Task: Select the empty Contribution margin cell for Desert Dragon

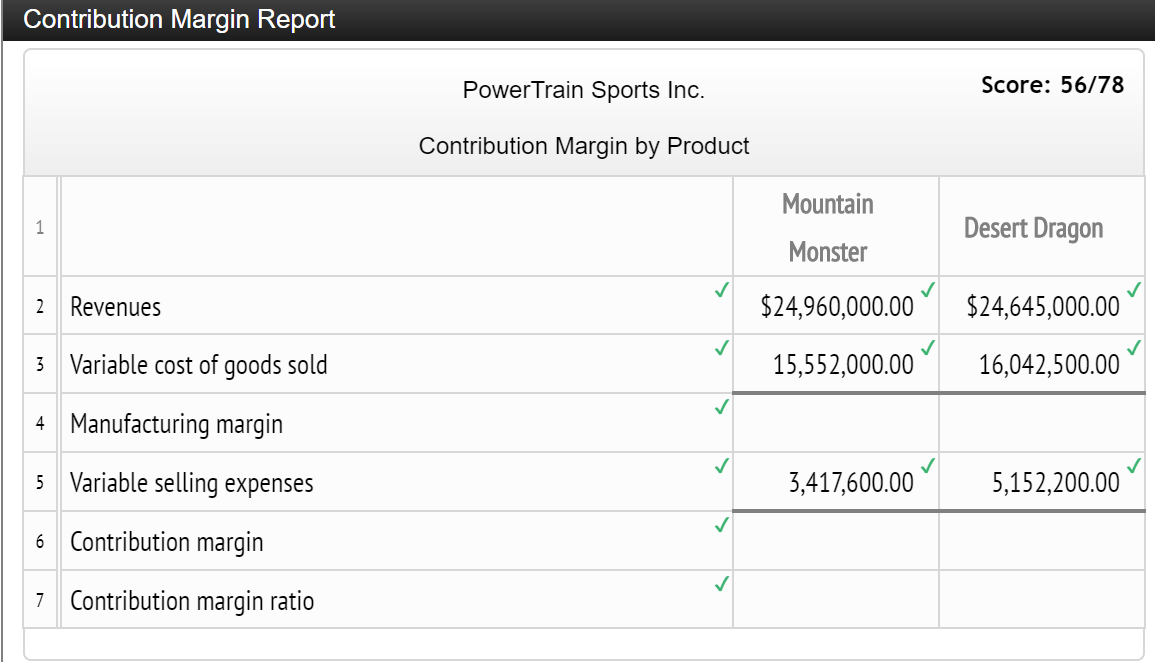Action: (1041, 540)
